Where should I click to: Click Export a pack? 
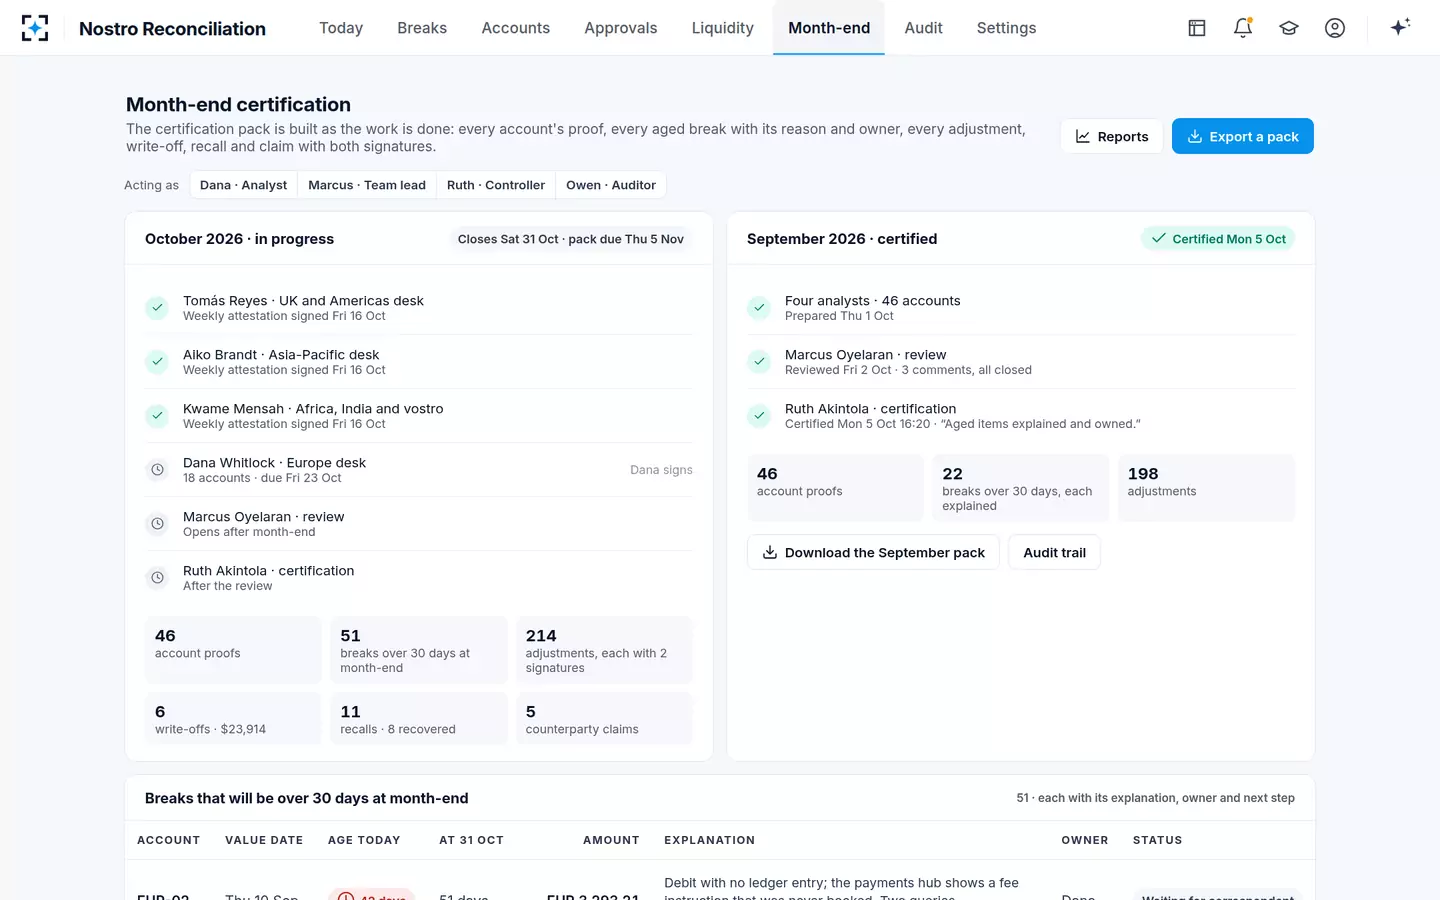(x=1243, y=136)
